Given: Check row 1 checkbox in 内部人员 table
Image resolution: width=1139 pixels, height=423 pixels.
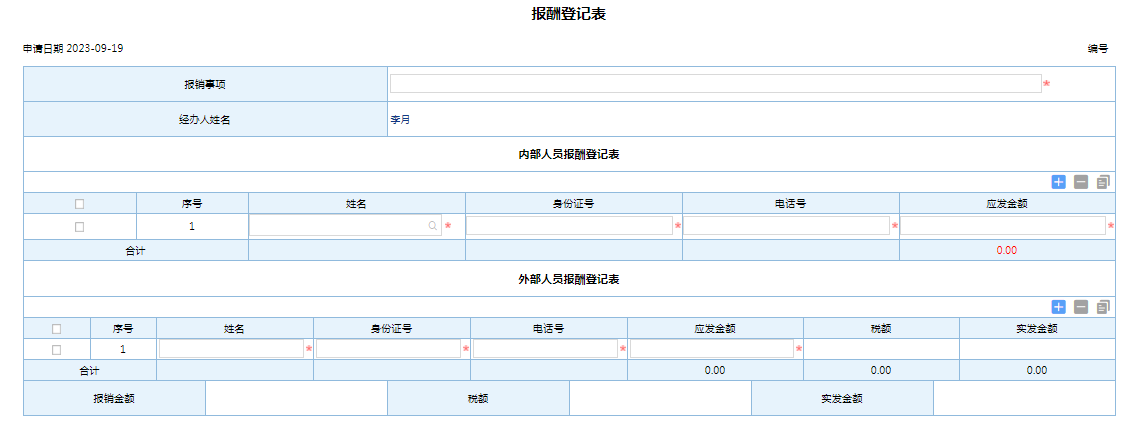Looking at the screenshot, I should click(x=79, y=227).
